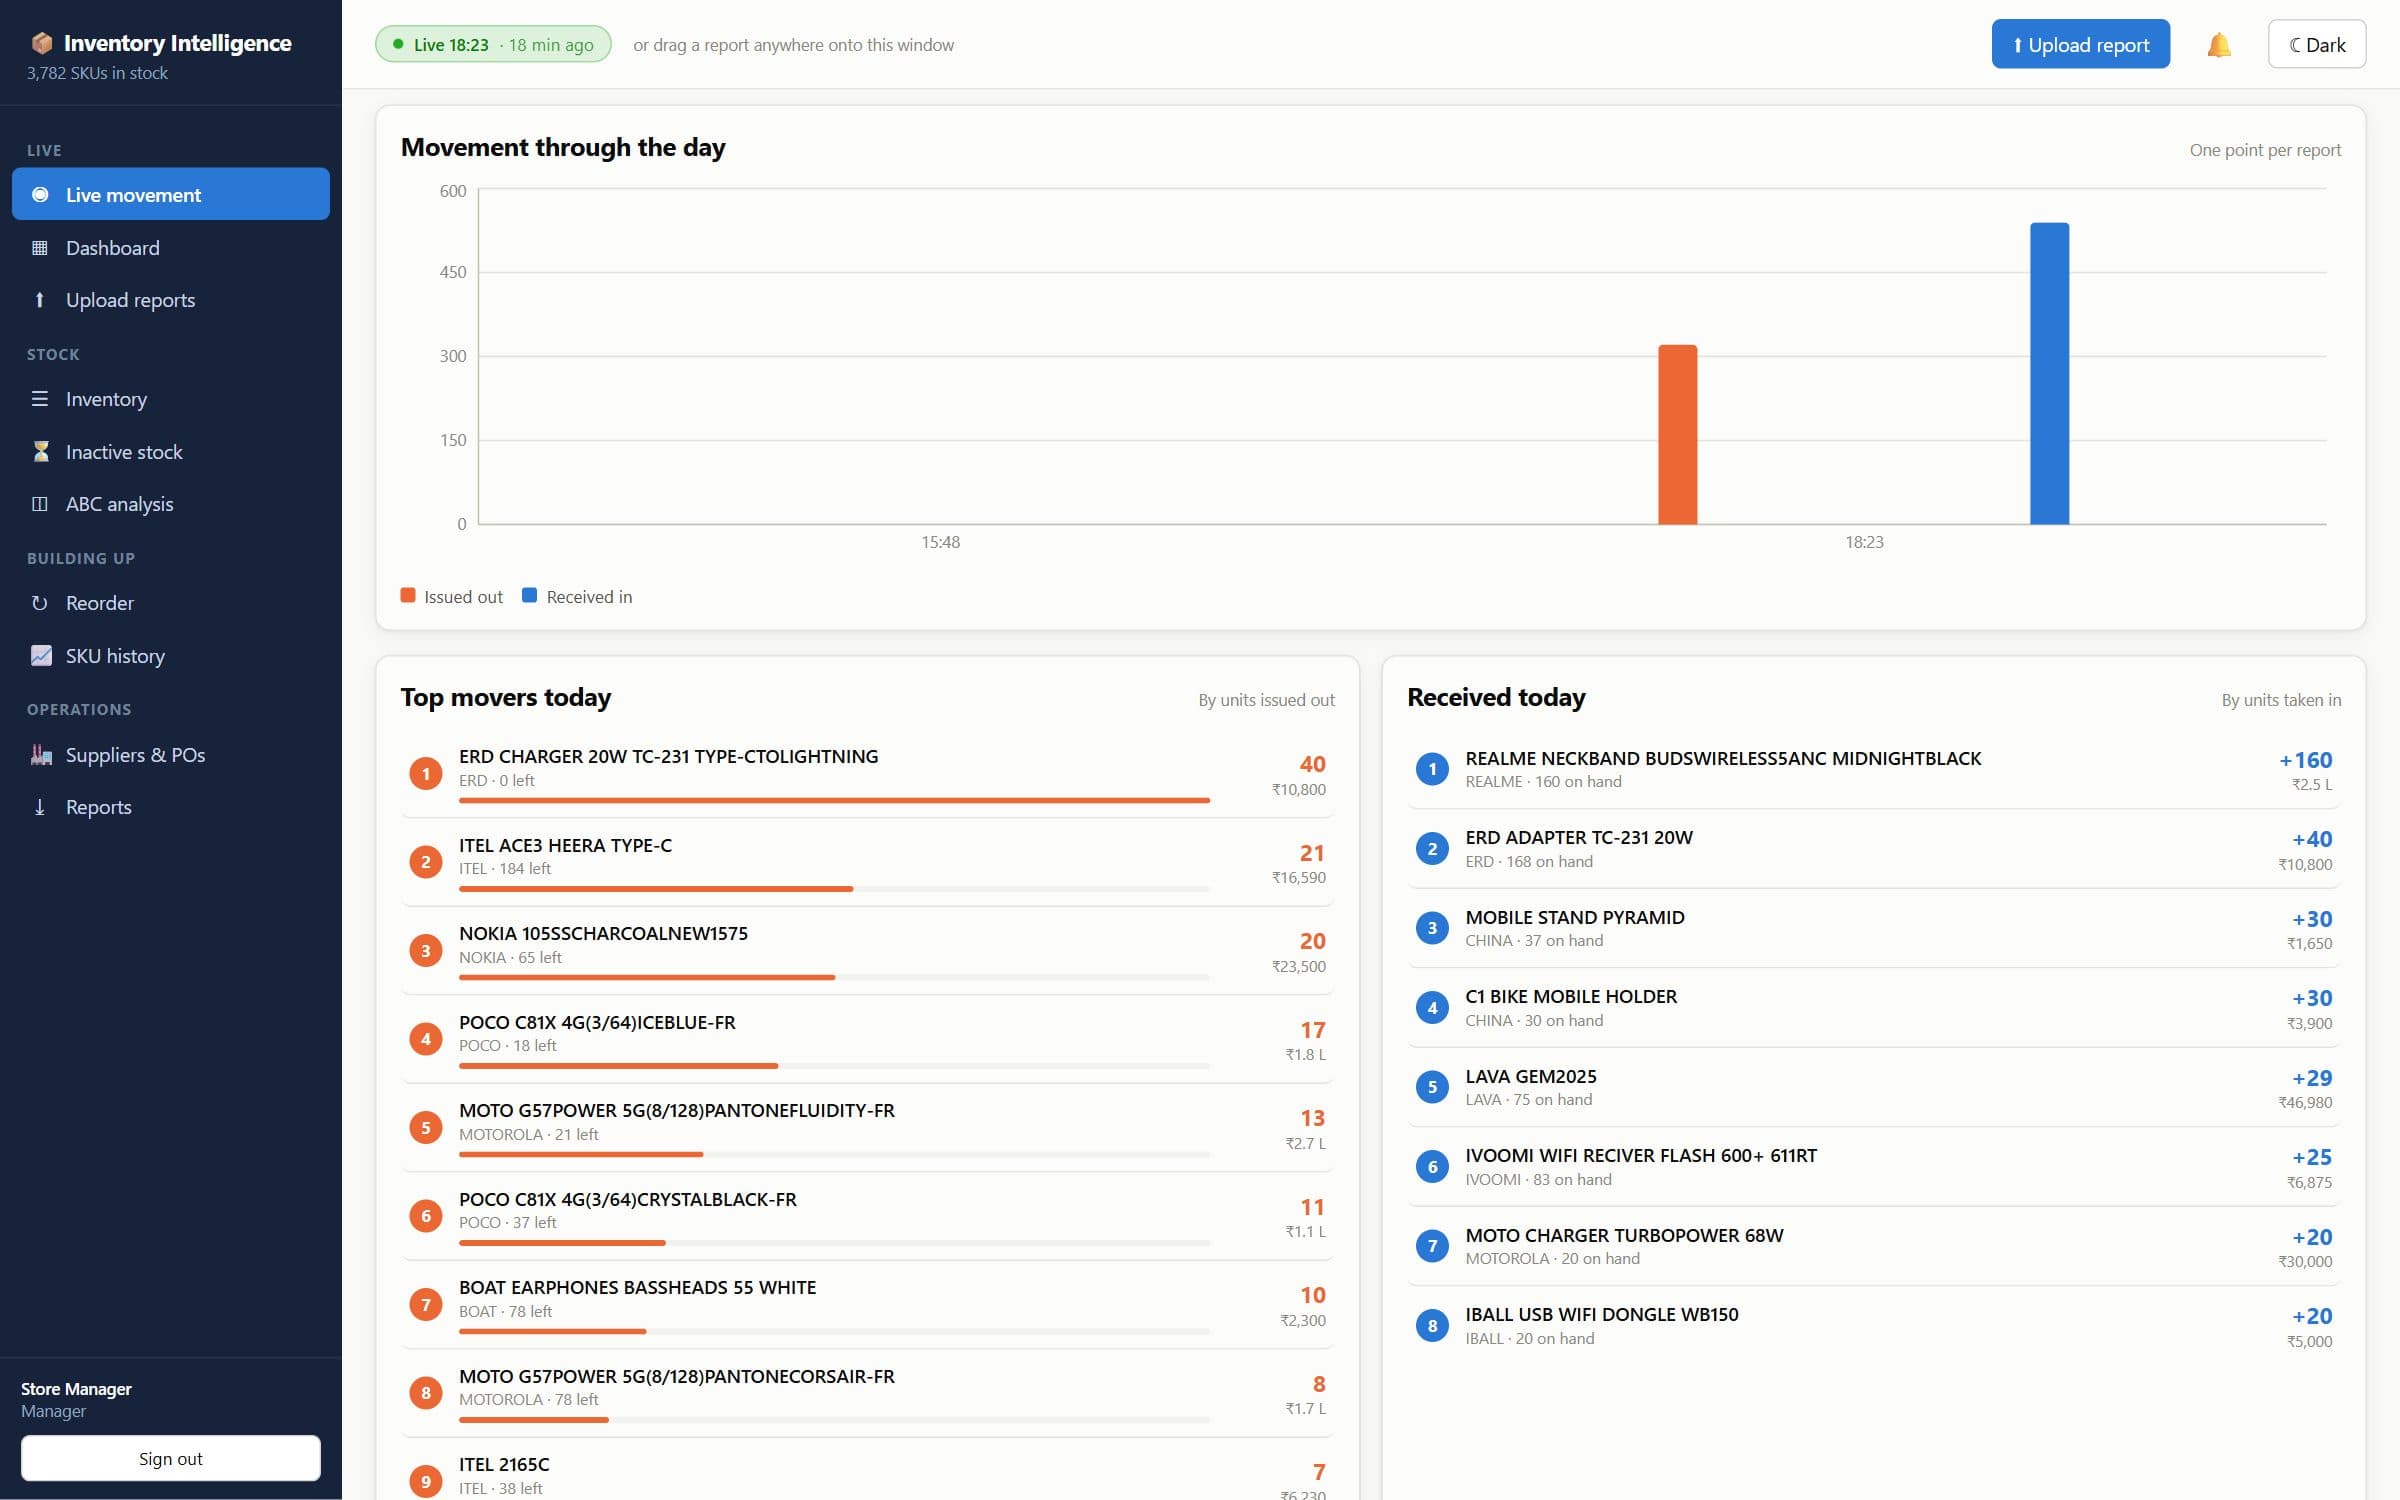Viewport: 2400px width, 1500px height.
Task: Click the 18:23 chart axis label
Action: (1864, 542)
